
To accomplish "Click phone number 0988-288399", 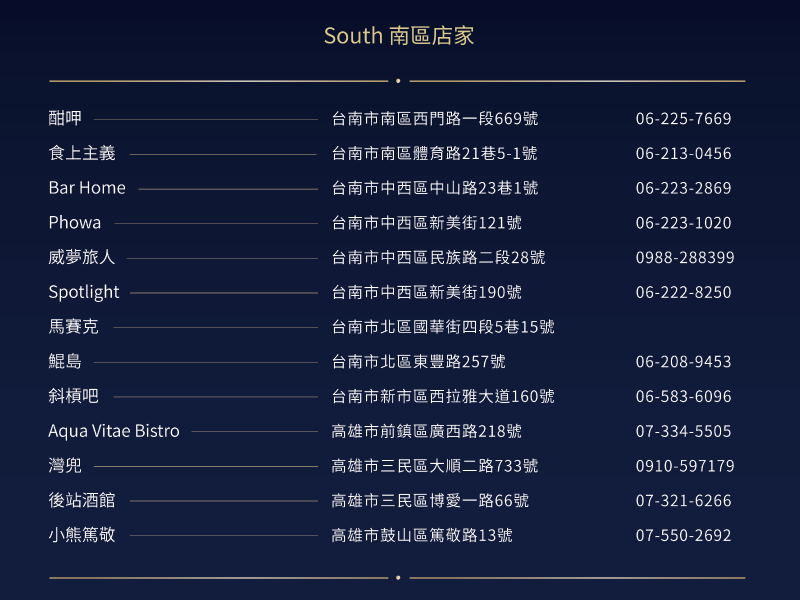I will coord(685,257).
